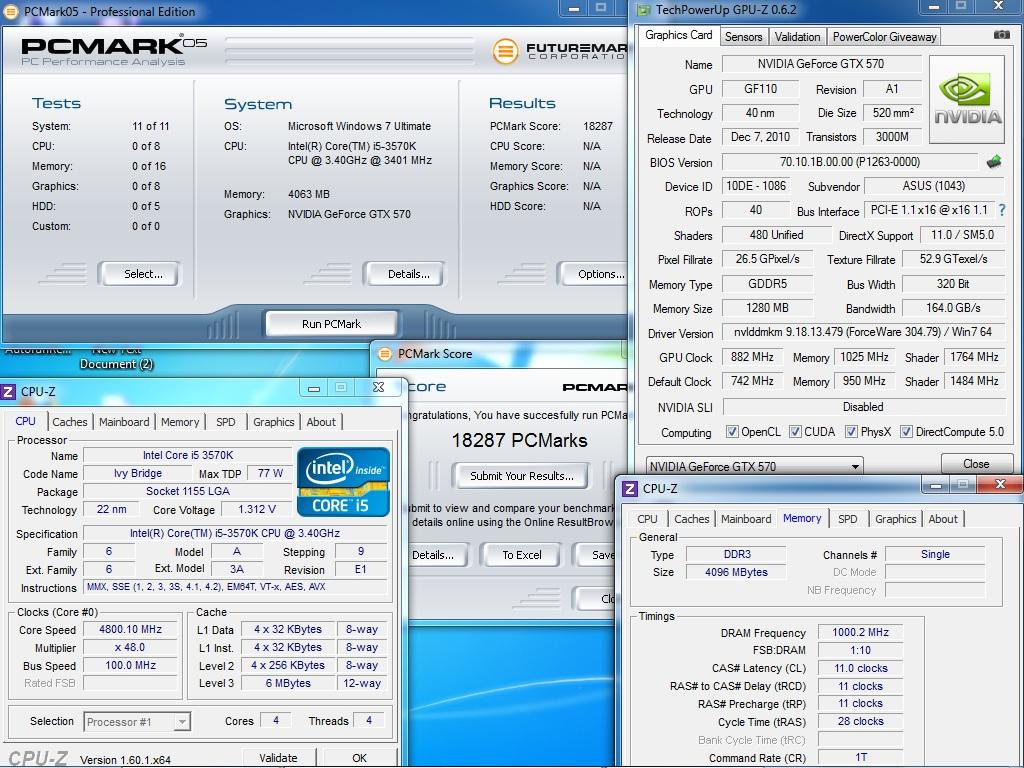Viewport: 1024px width, 768px height.
Task: Click the Memory Size value 1280 MB
Action: (x=767, y=308)
